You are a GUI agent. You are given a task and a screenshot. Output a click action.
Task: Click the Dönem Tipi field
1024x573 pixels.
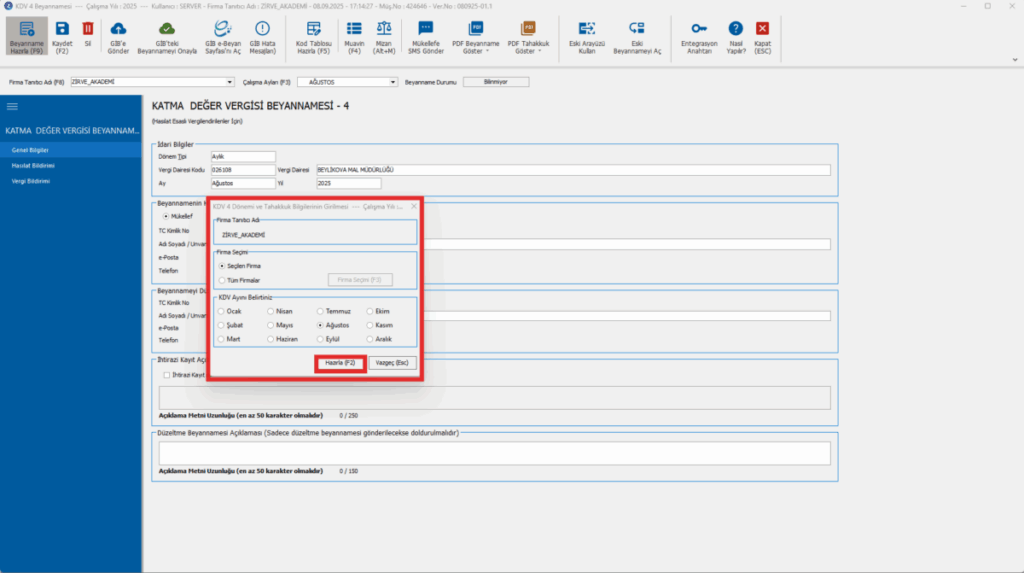tap(243, 157)
